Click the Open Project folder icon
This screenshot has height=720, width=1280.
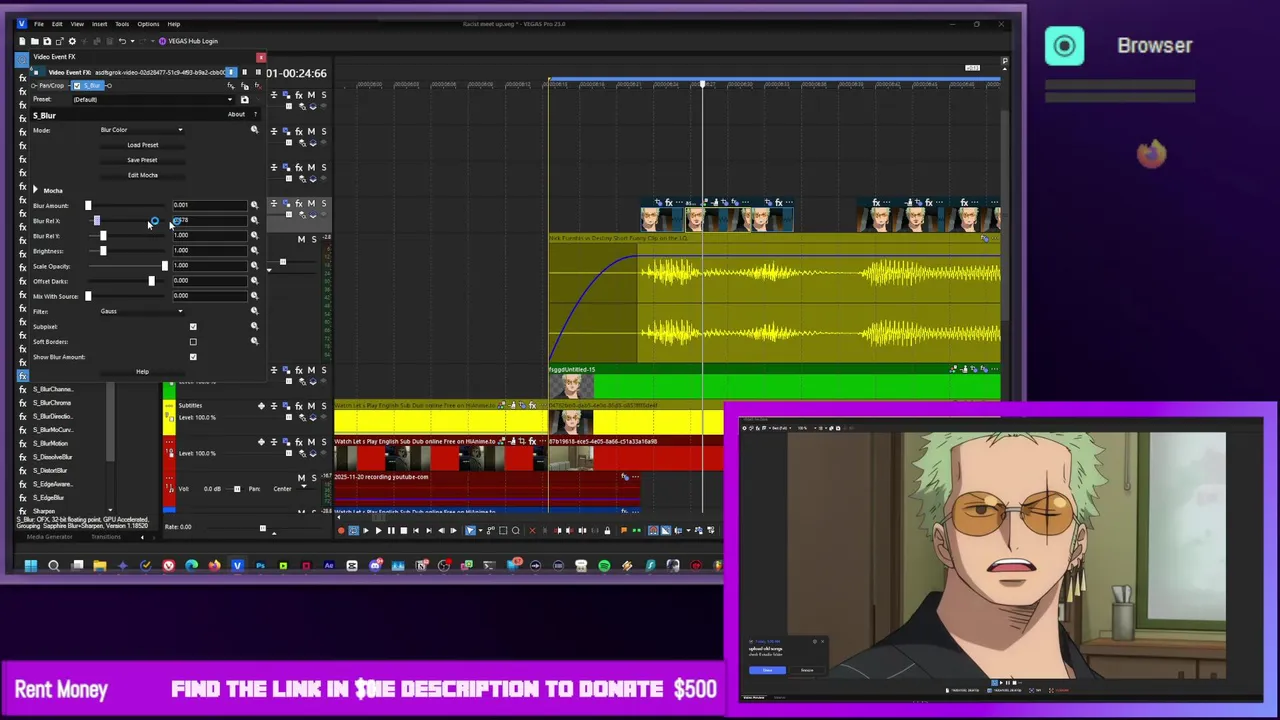(x=35, y=41)
